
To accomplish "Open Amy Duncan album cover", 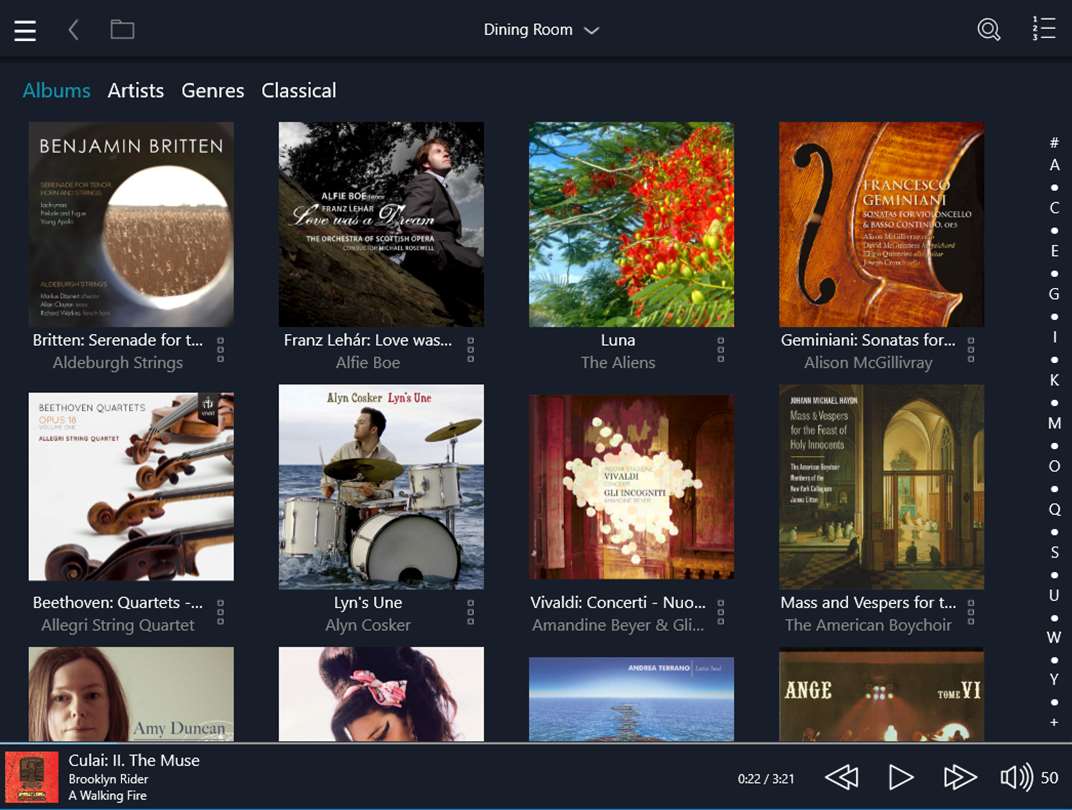I will tap(131, 694).
